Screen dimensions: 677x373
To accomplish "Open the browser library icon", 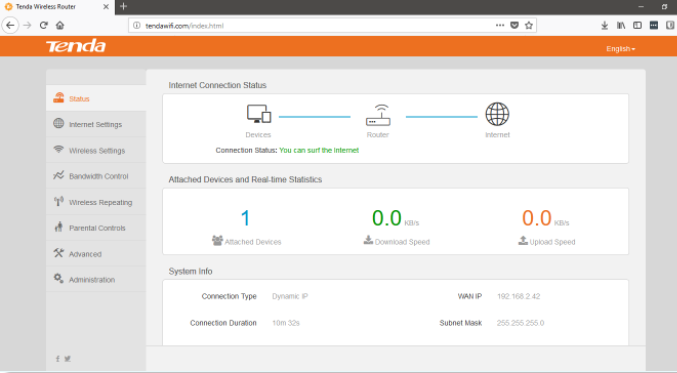I will (621, 25).
